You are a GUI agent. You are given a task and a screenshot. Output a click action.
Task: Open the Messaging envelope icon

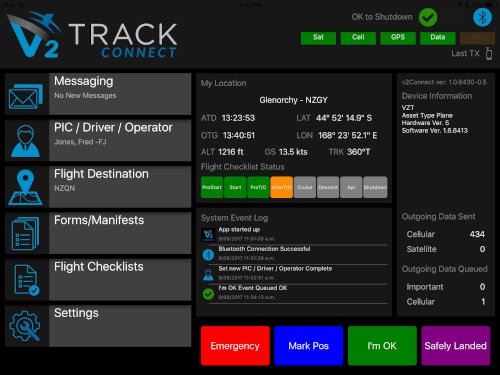(26, 96)
